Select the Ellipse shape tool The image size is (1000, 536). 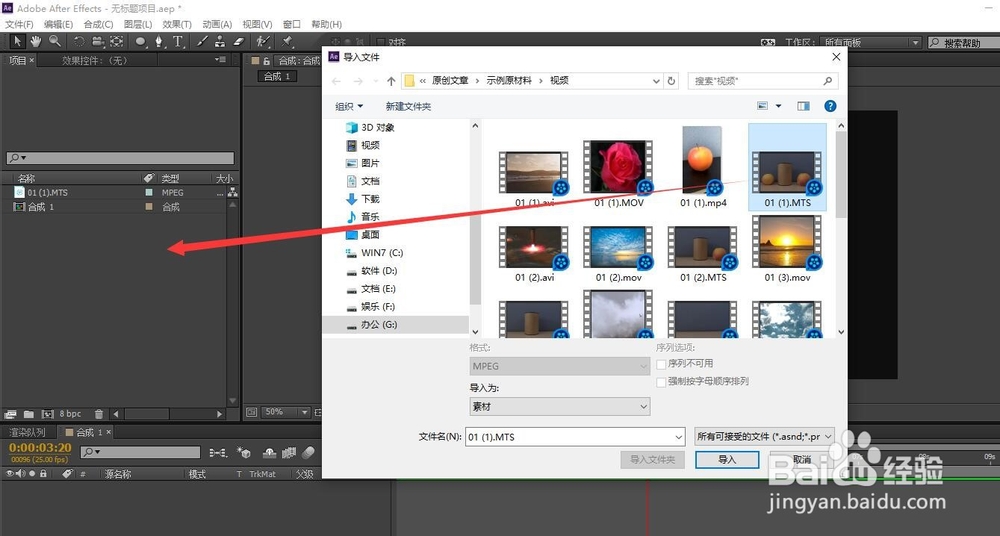140,42
